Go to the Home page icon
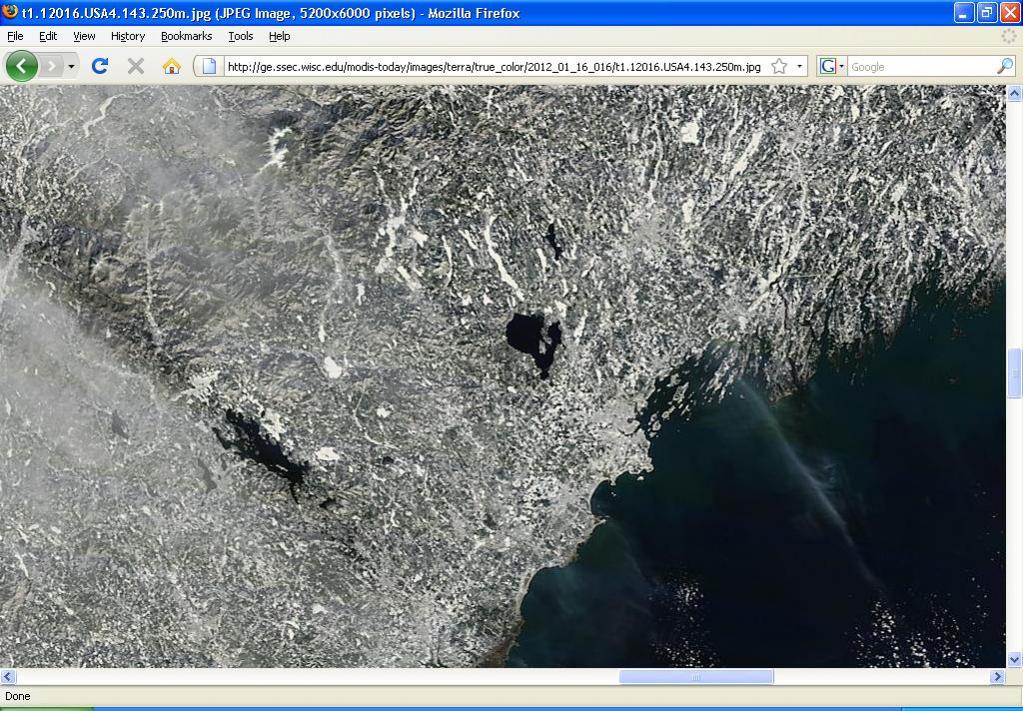Image resolution: width=1023 pixels, height=711 pixels. click(172, 66)
